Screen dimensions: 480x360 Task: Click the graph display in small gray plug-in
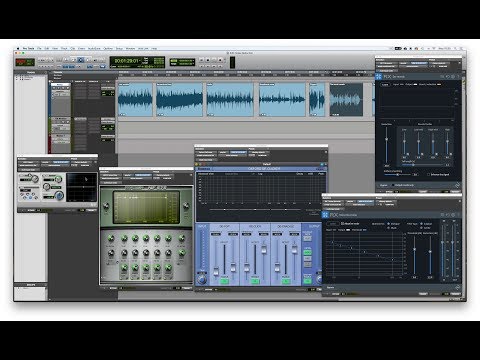point(81,187)
